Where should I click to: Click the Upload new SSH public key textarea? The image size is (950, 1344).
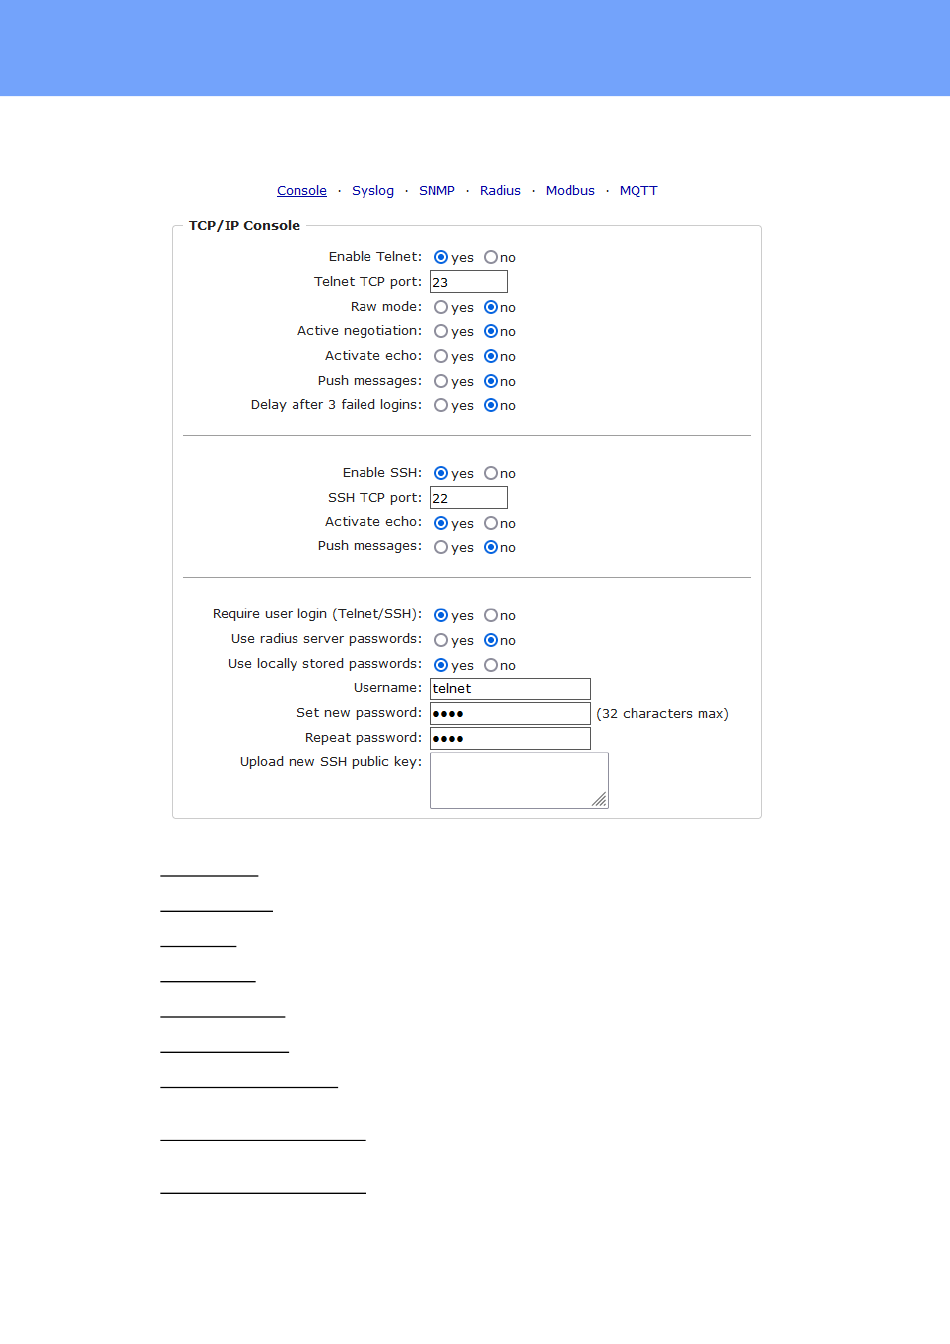[519, 780]
